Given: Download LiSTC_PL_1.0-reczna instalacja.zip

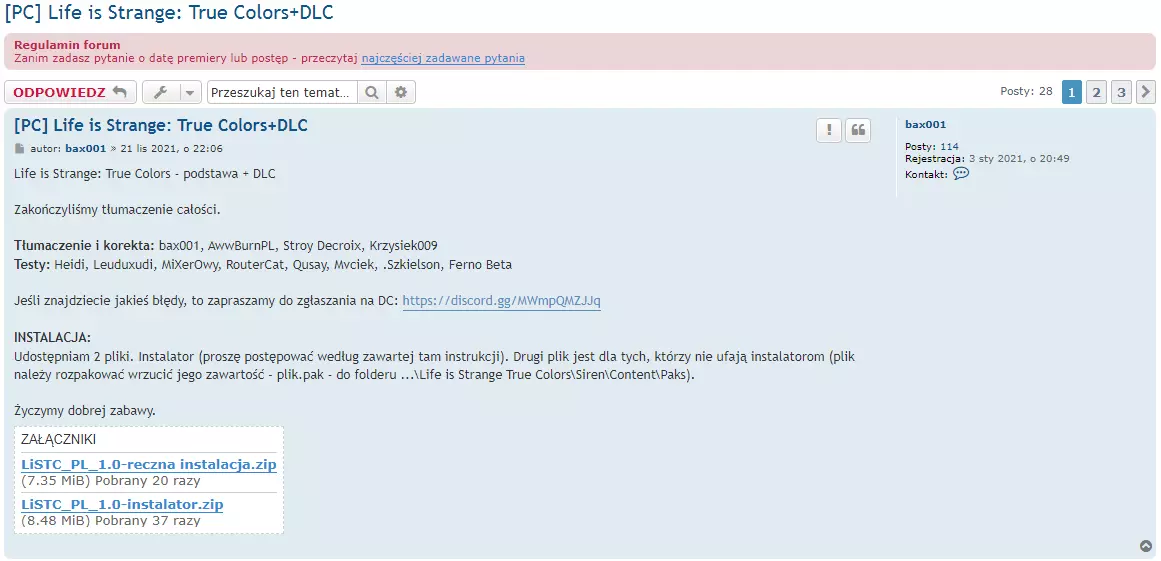Looking at the screenshot, I should click(149, 465).
